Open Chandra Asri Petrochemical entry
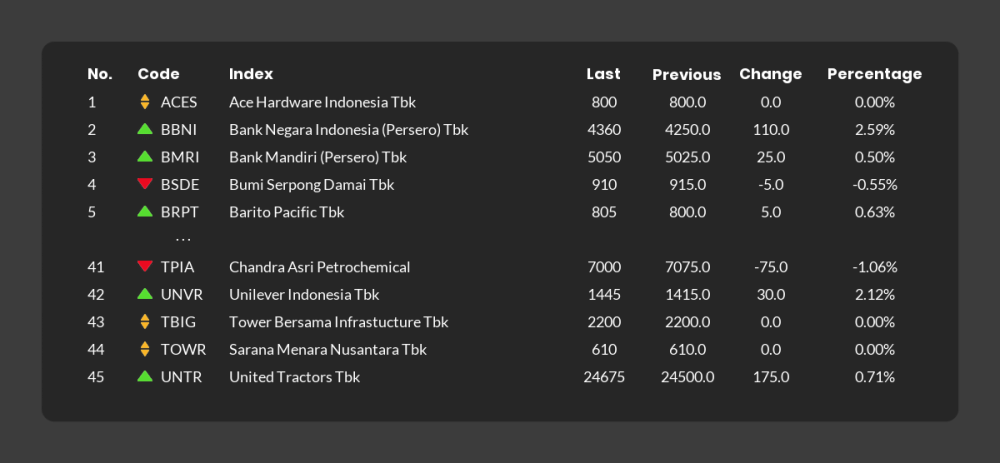 (x=320, y=267)
